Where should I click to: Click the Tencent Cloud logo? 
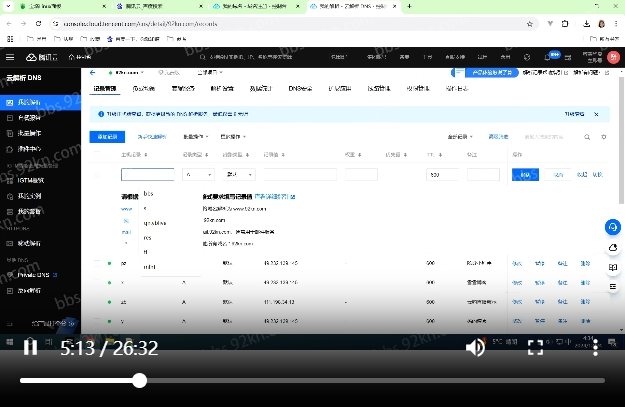click(42, 57)
